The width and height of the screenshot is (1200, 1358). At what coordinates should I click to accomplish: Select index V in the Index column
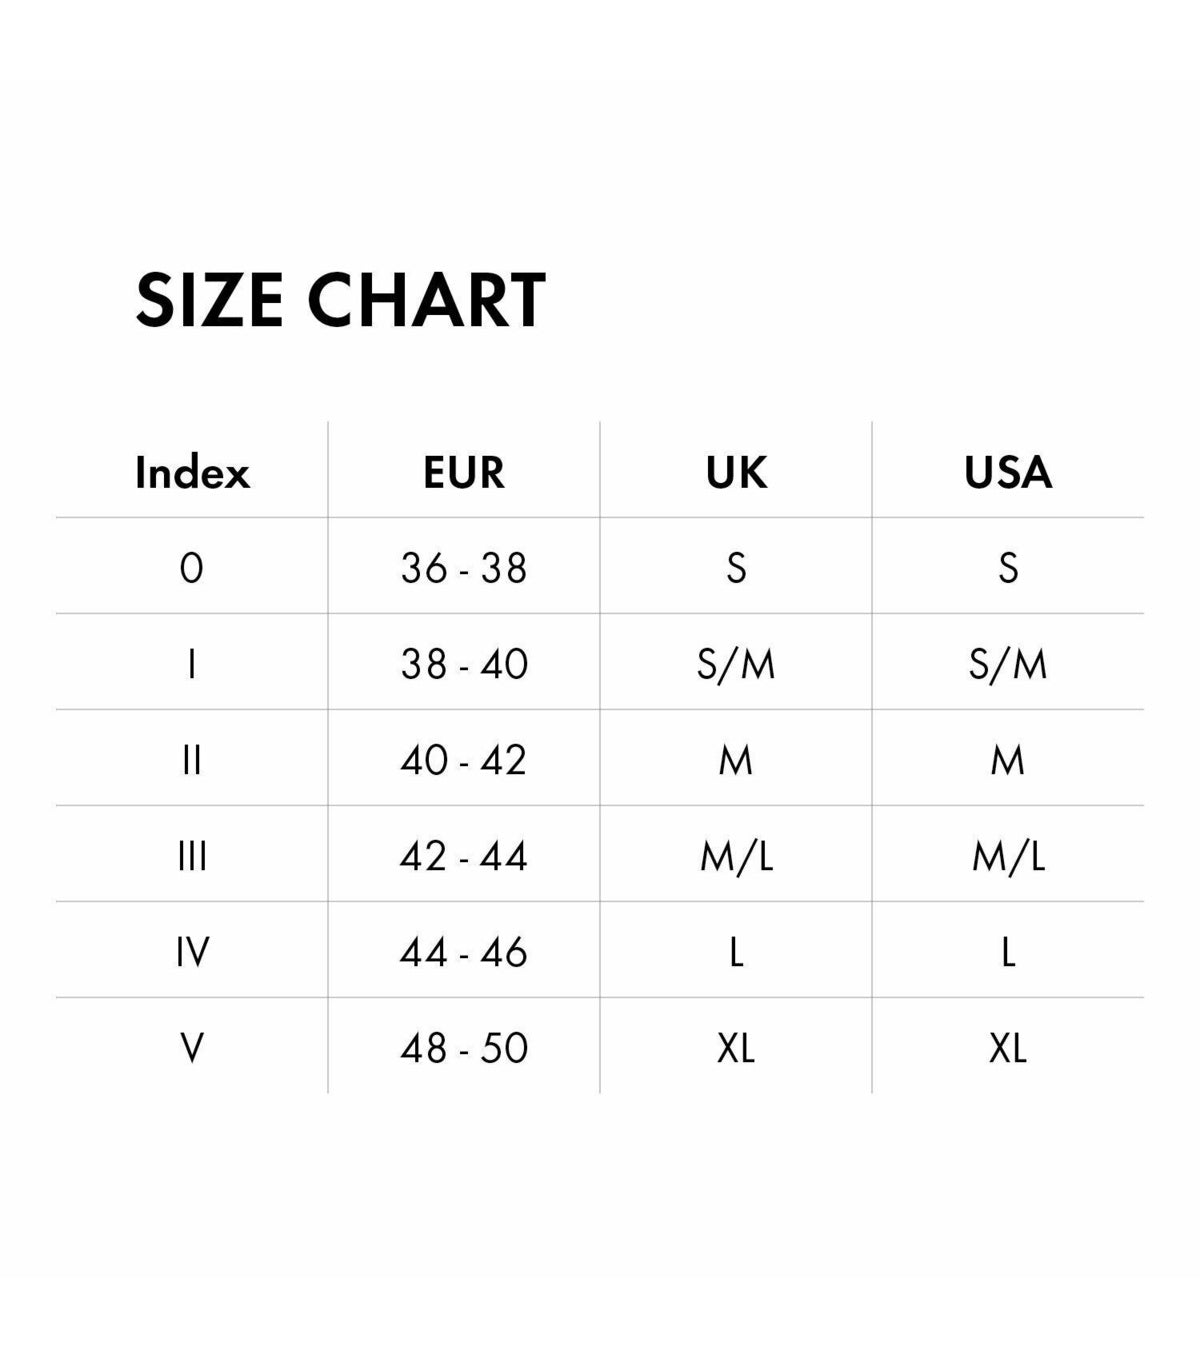pos(192,1048)
